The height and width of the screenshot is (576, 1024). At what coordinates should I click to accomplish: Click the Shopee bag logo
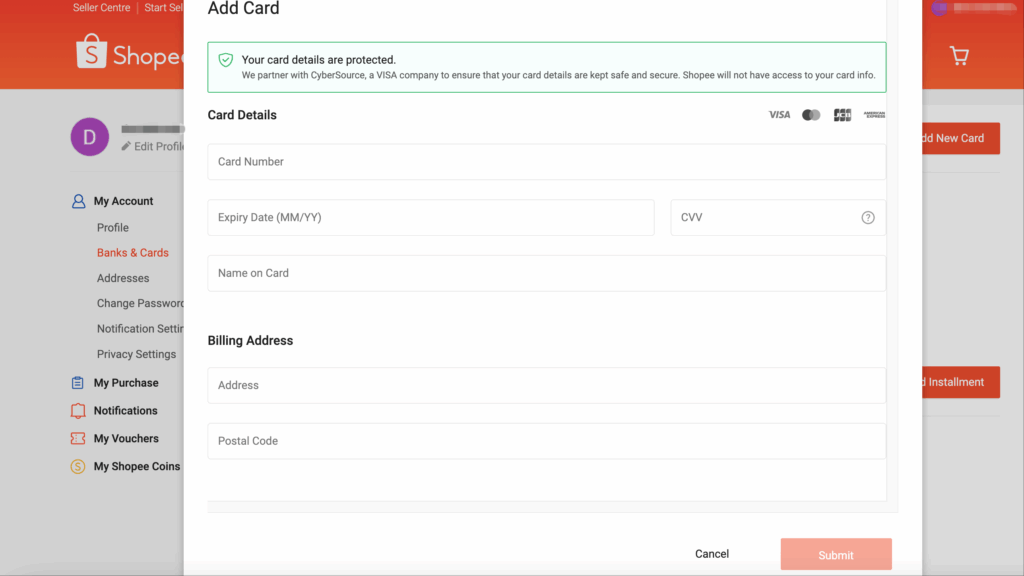(x=91, y=52)
